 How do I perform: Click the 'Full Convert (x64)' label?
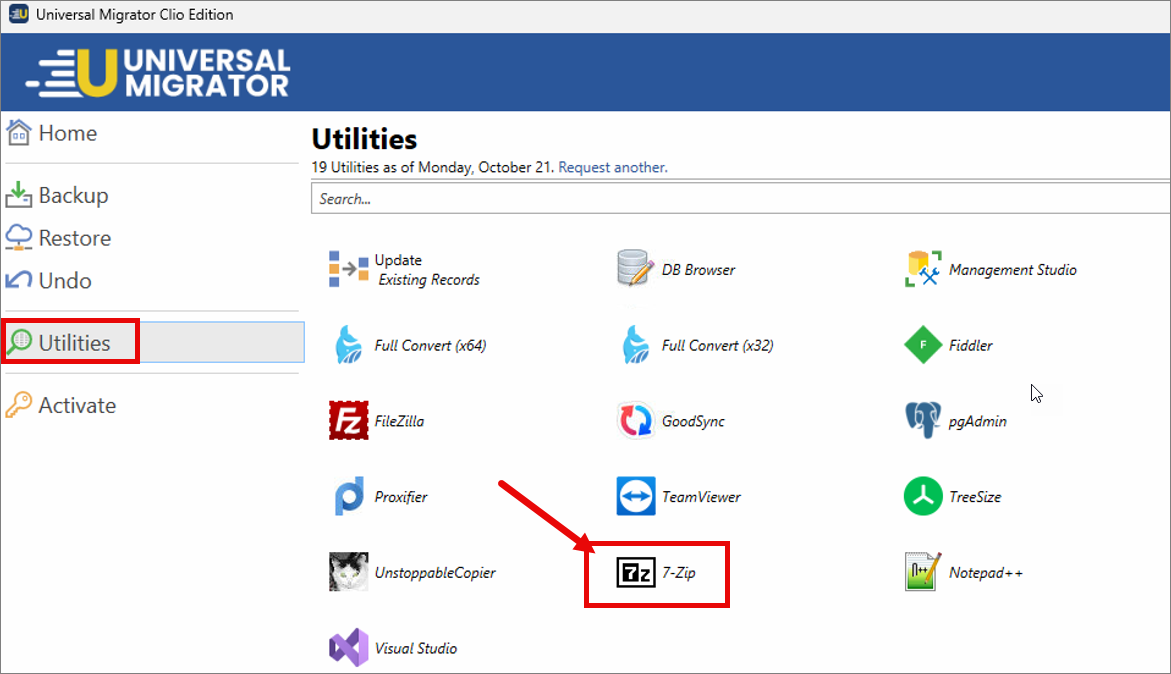pyautogui.click(x=430, y=345)
